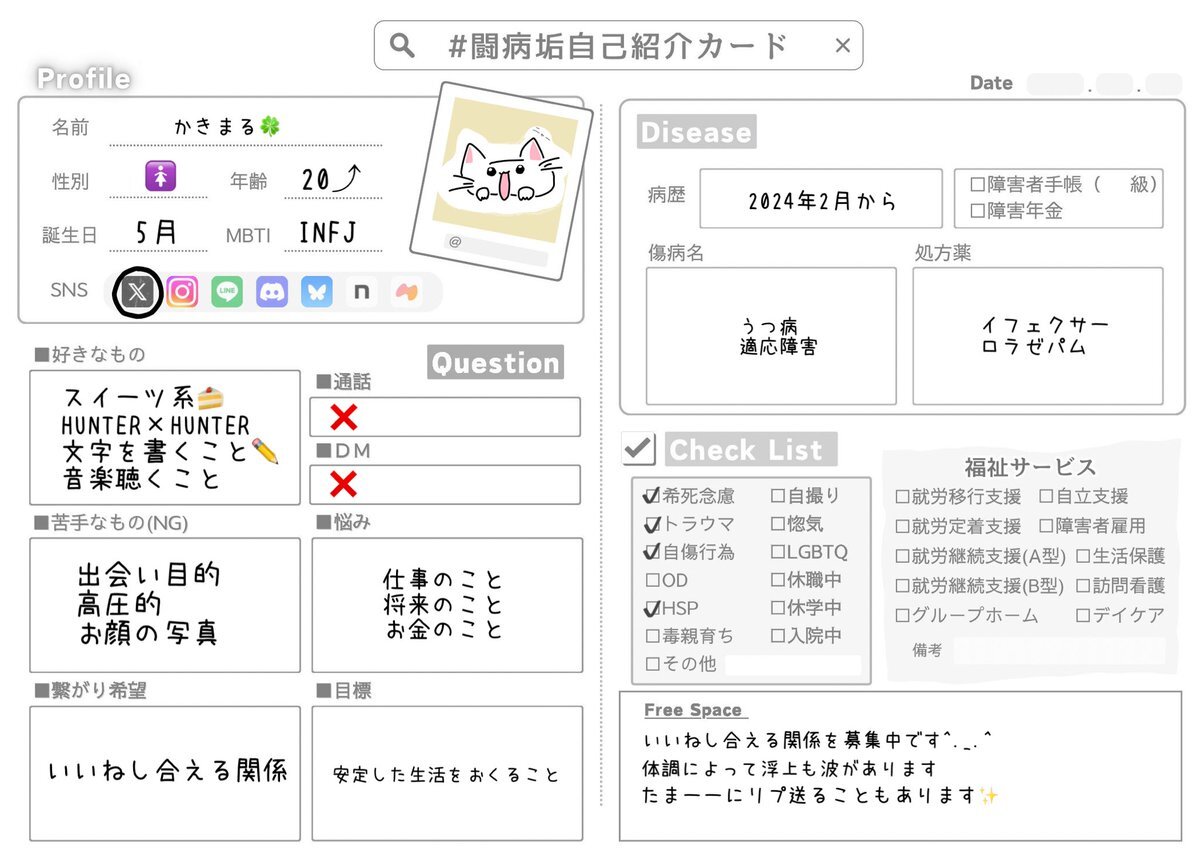Viewport: 1200px width, 857px height.
Task: Toggle the トラウマ checkbox
Action: [x=652, y=523]
